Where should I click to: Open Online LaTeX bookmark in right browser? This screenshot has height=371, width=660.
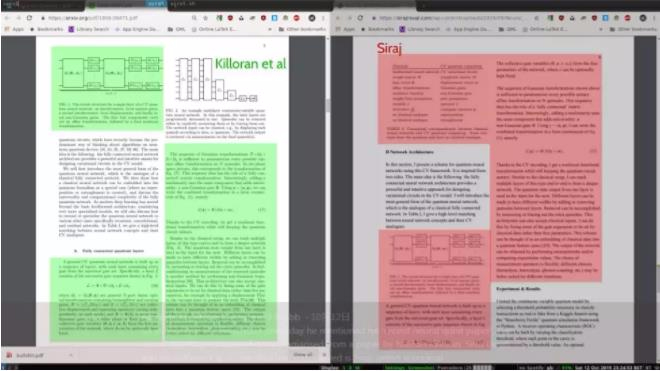pos(545,29)
